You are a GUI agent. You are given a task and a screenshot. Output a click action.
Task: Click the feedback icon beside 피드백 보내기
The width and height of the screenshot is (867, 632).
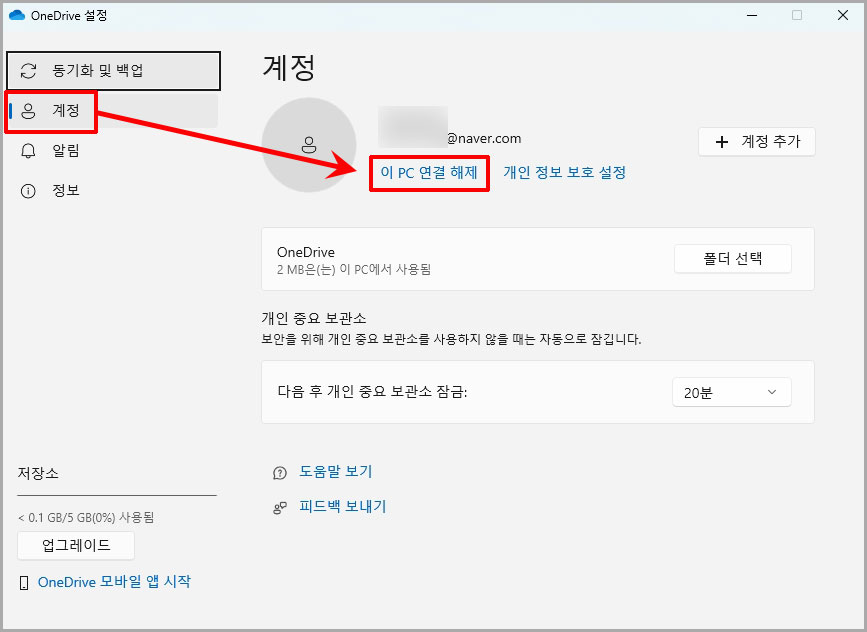click(280, 508)
